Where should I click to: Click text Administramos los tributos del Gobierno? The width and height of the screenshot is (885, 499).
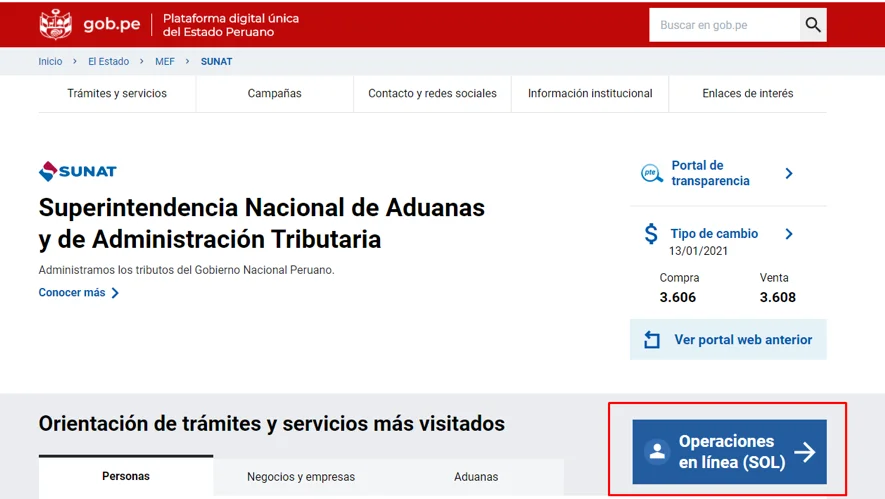pos(186,270)
